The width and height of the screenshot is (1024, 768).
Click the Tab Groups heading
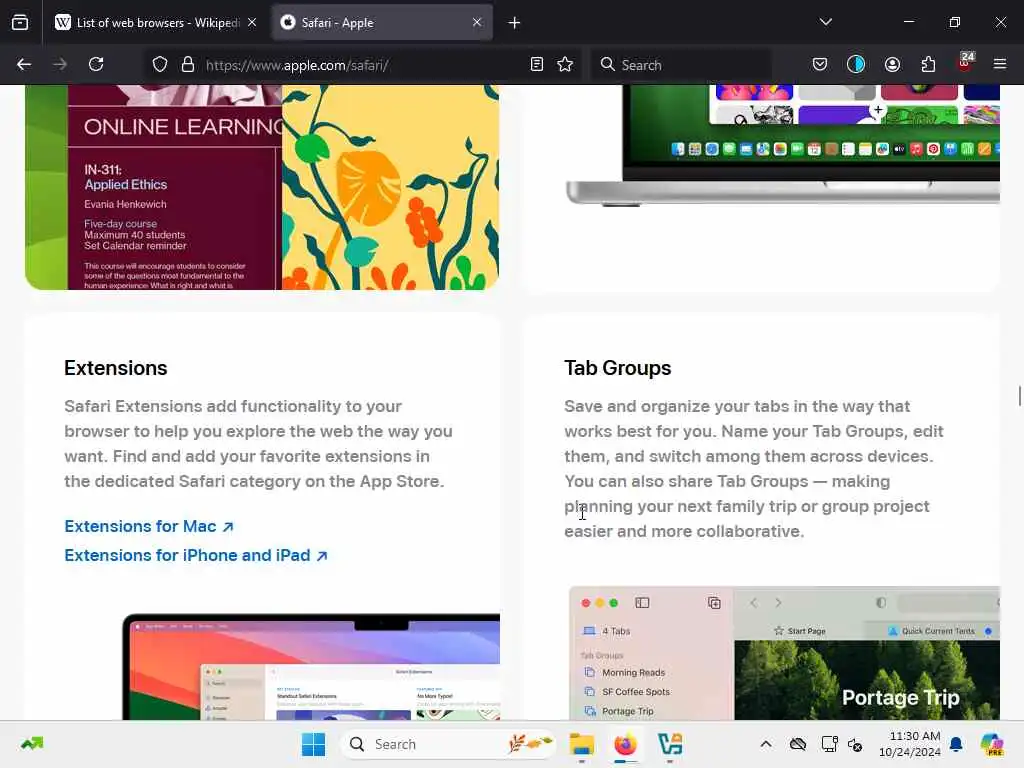[618, 368]
